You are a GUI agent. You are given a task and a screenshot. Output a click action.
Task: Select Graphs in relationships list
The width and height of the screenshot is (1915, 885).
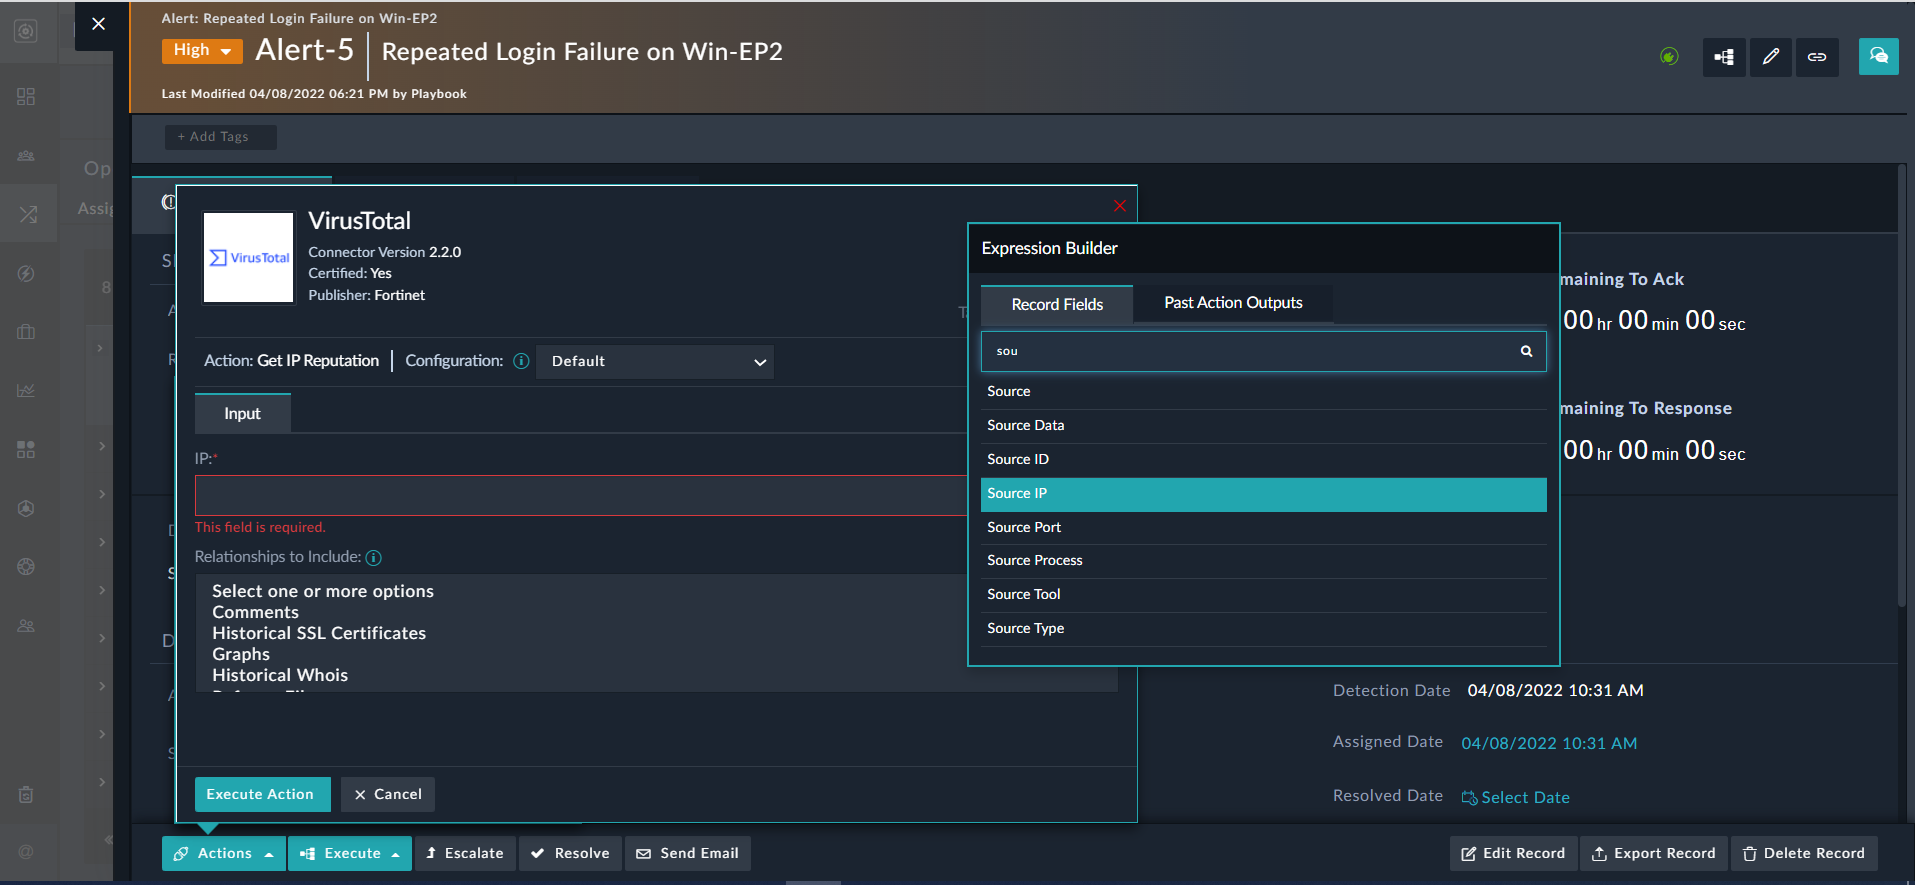coord(241,654)
